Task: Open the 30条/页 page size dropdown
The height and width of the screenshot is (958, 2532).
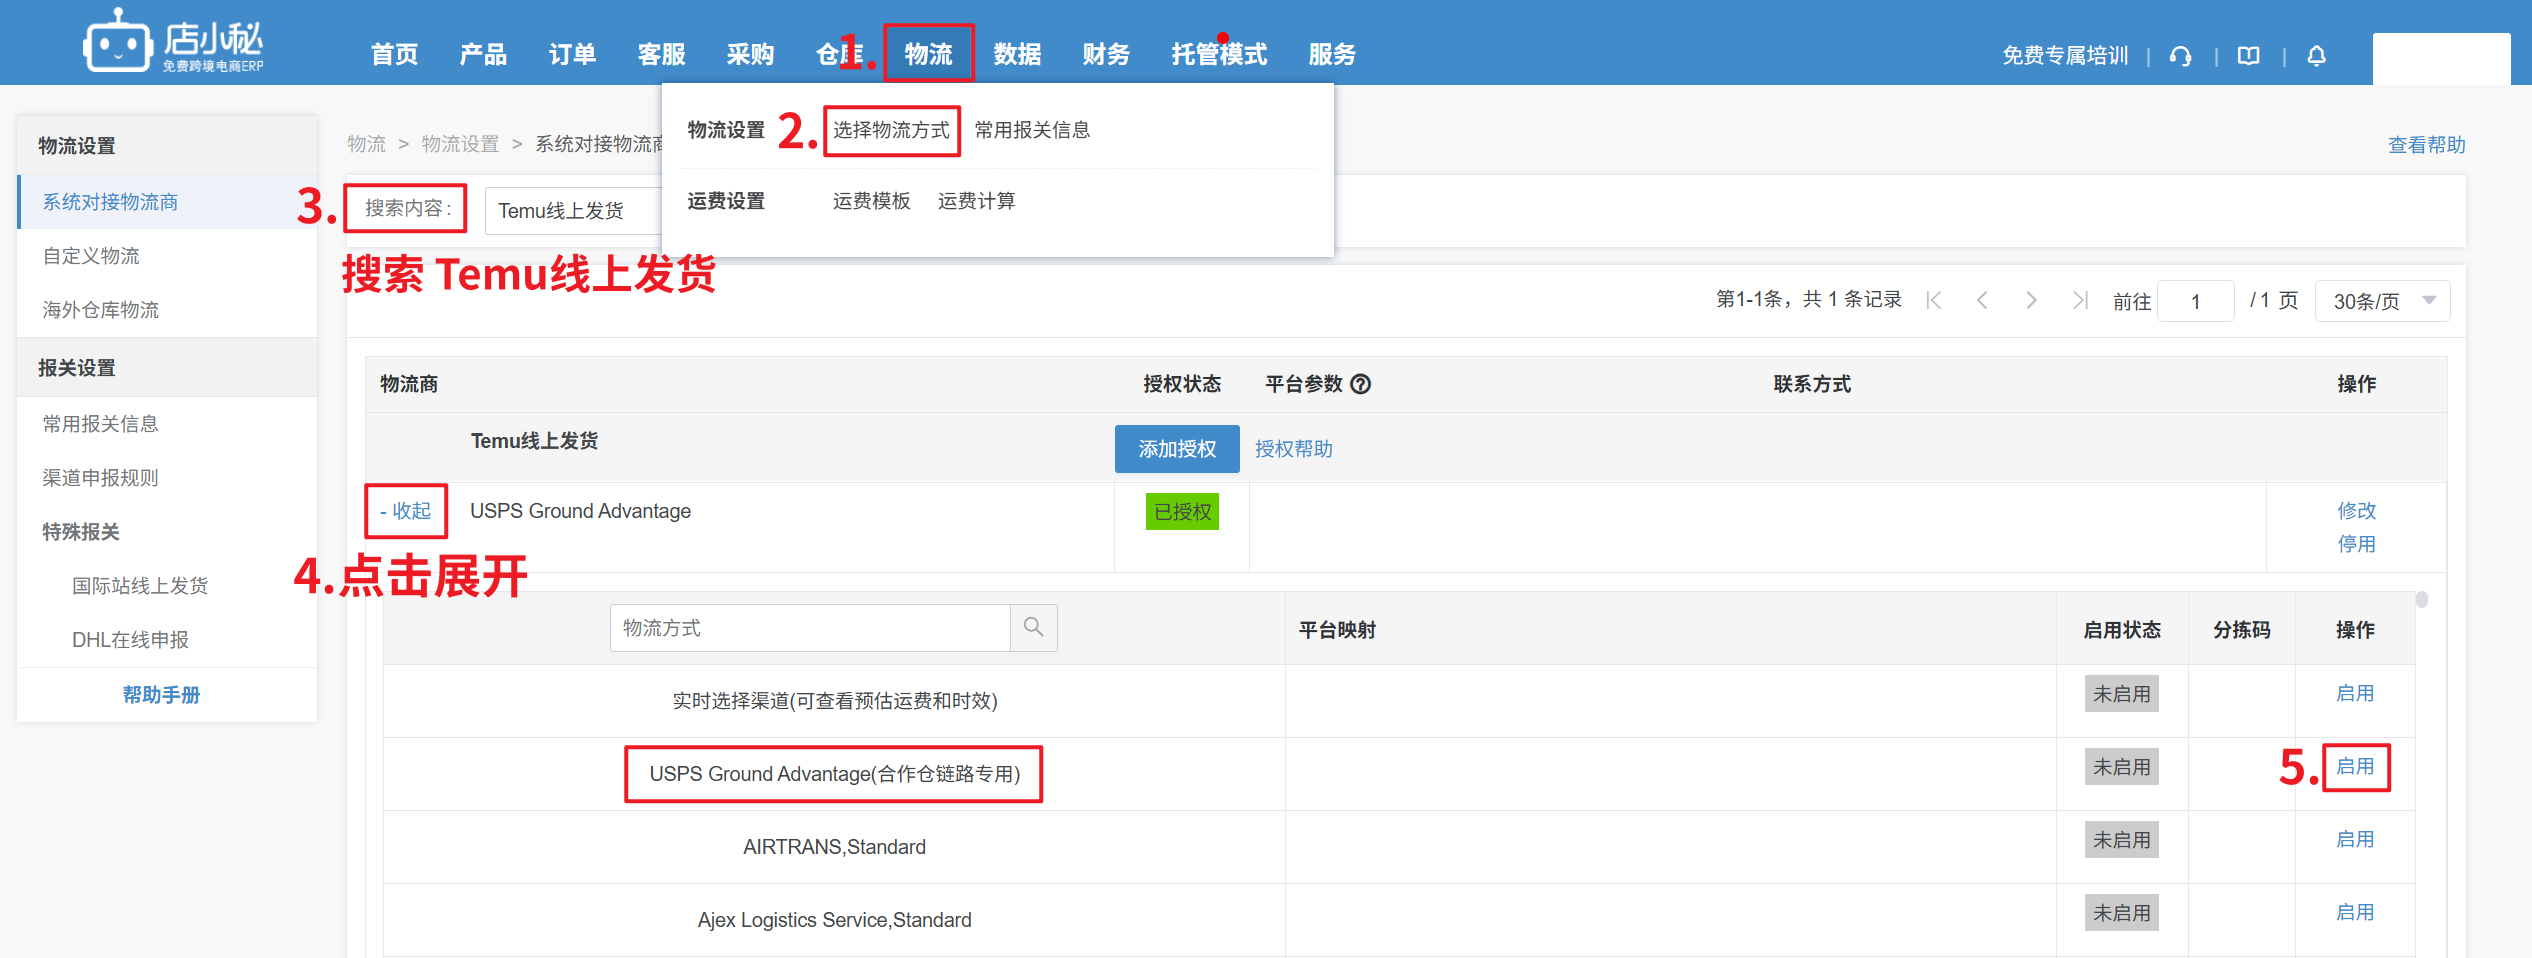Action: coord(2382,301)
